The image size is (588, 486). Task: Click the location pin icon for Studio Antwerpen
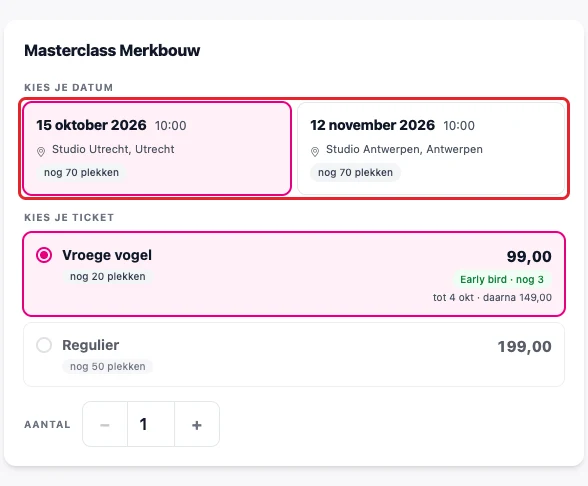tap(315, 152)
